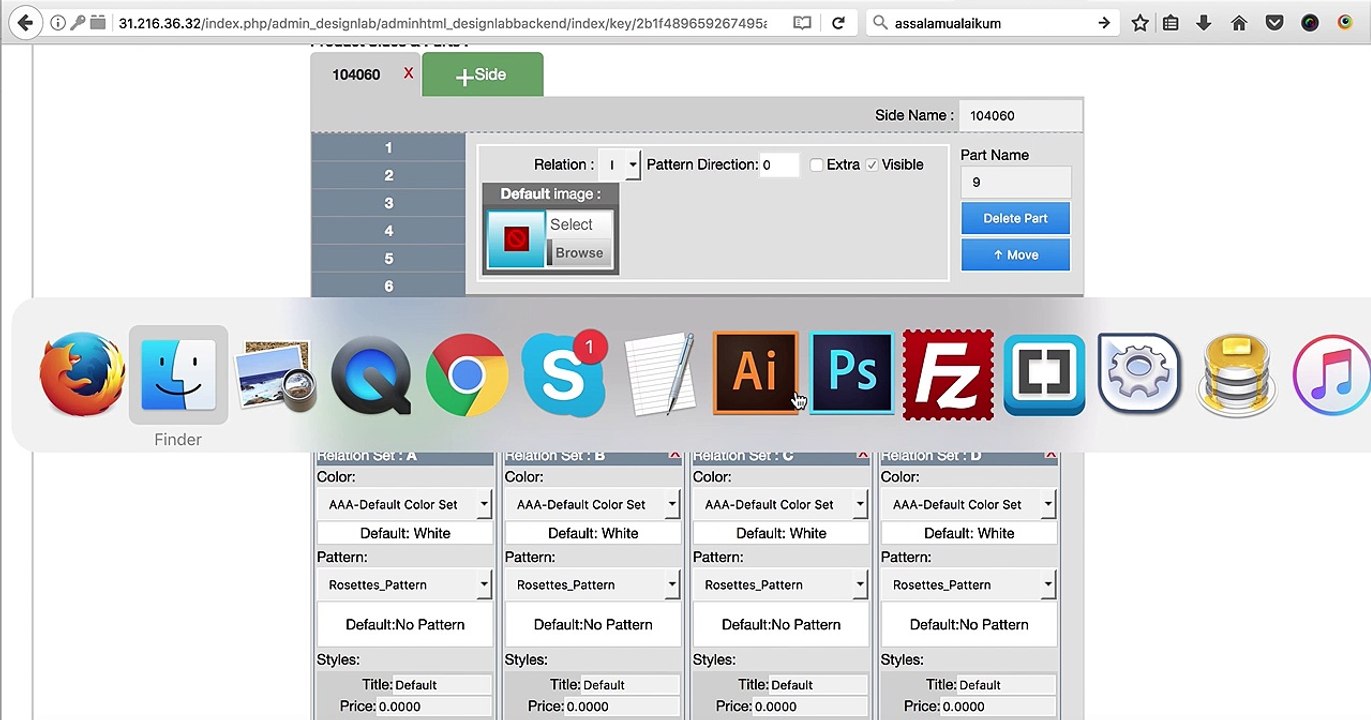Expand the Pattern dropdown in Relation Set C

781,585
